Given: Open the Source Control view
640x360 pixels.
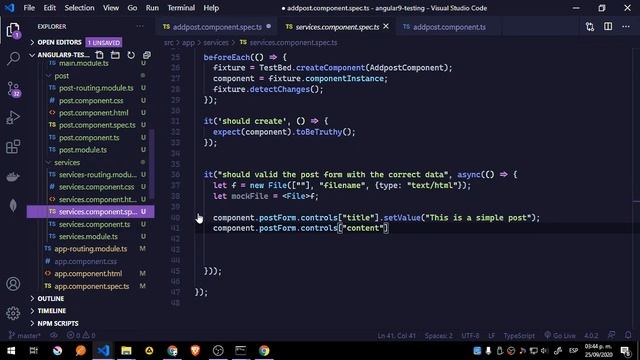Looking at the screenshot, I should pyautogui.click(x=13, y=88).
